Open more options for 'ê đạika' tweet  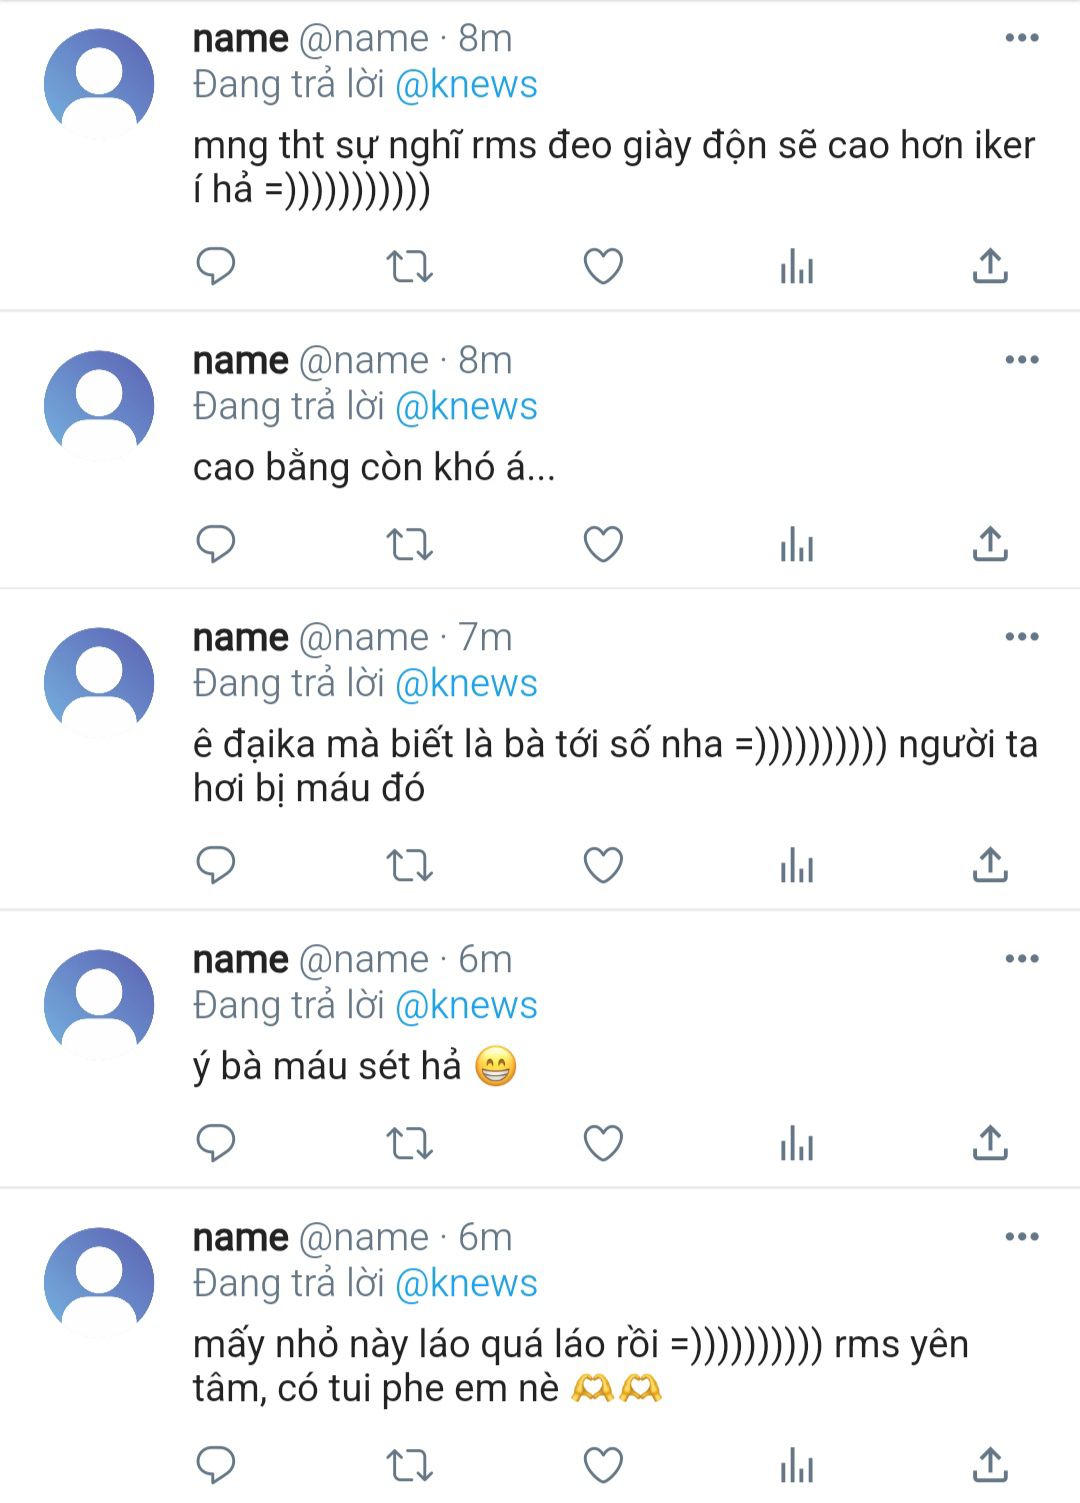coord(1021,637)
